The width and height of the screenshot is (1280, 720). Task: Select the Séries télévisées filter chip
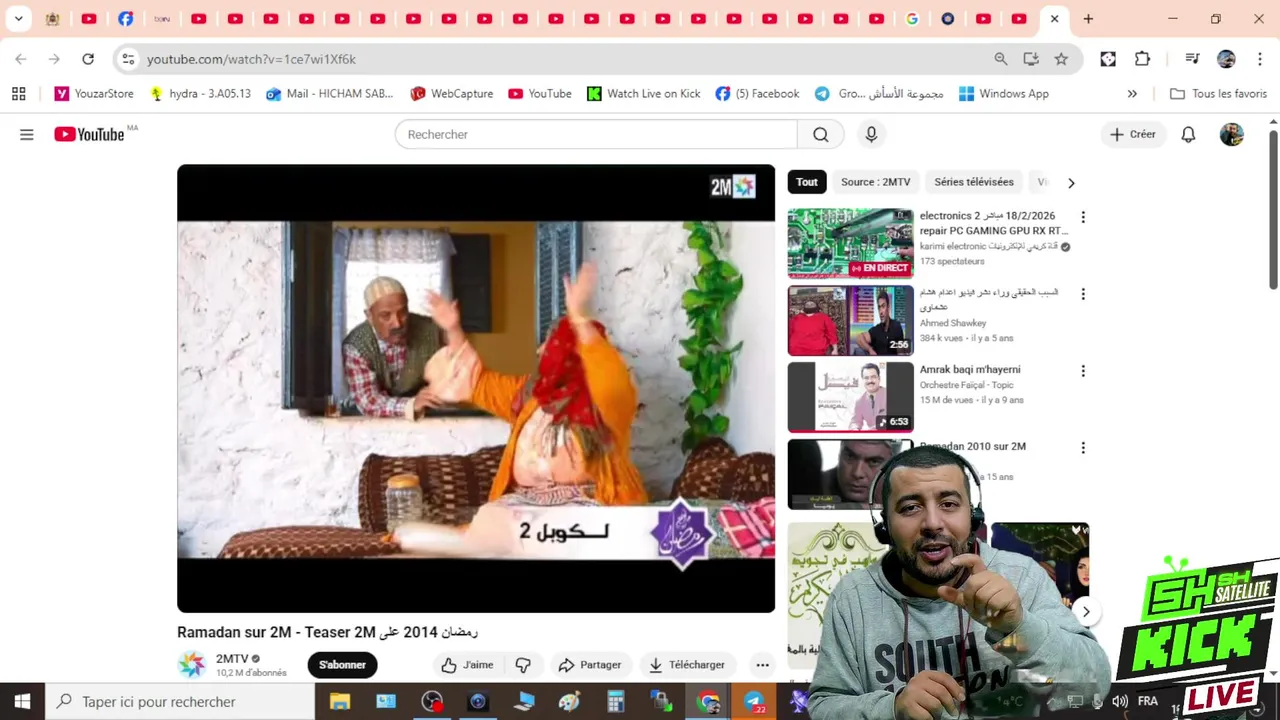[974, 182]
